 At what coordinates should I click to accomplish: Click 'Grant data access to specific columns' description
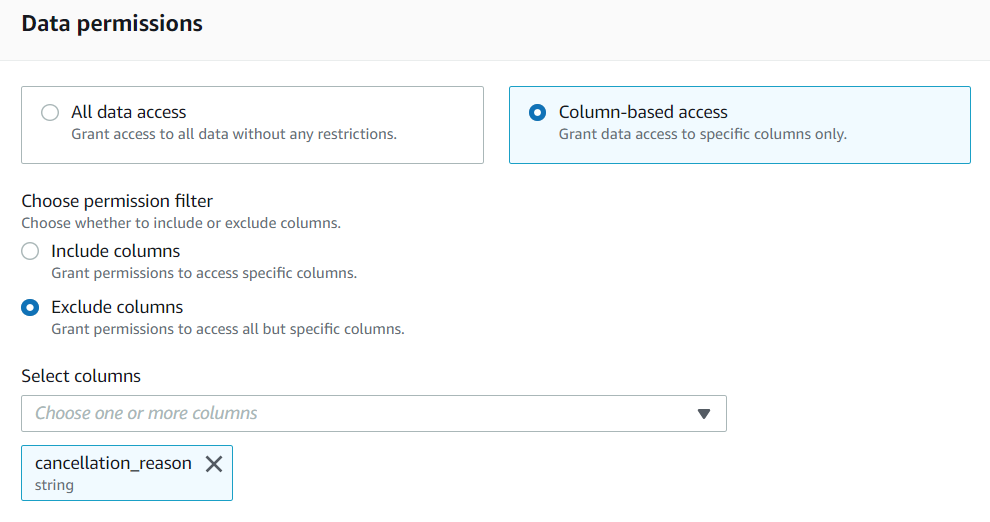click(x=702, y=134)
